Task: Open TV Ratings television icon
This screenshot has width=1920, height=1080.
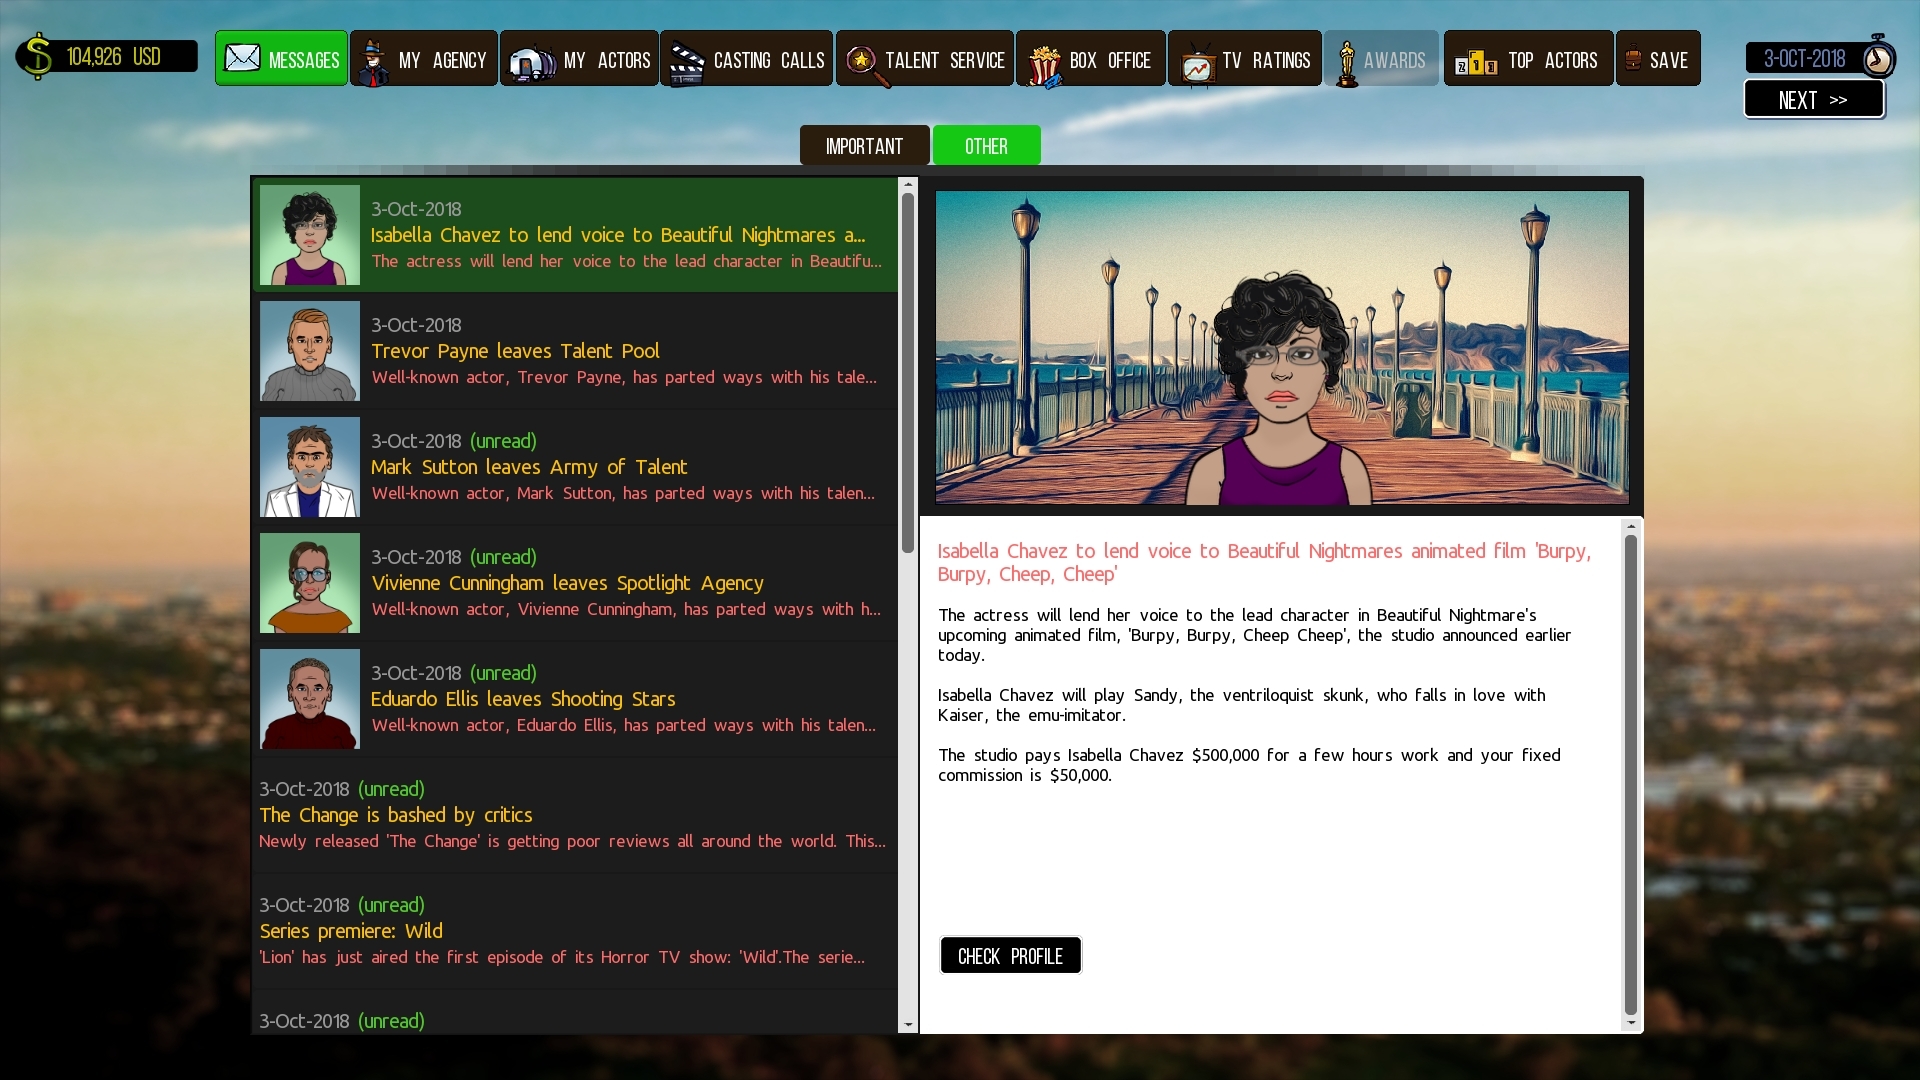Action: click(x=1196, y=64)
